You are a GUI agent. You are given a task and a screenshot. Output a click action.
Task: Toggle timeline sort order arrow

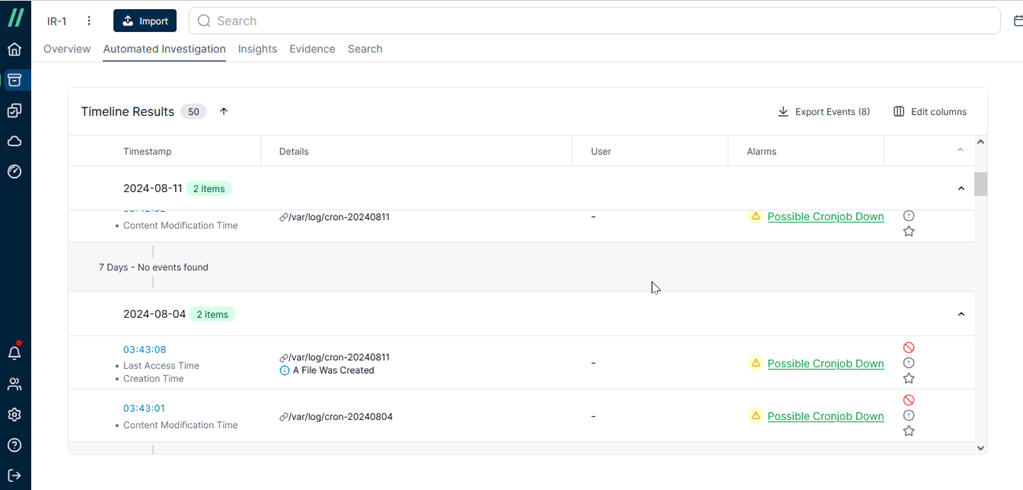224,112
